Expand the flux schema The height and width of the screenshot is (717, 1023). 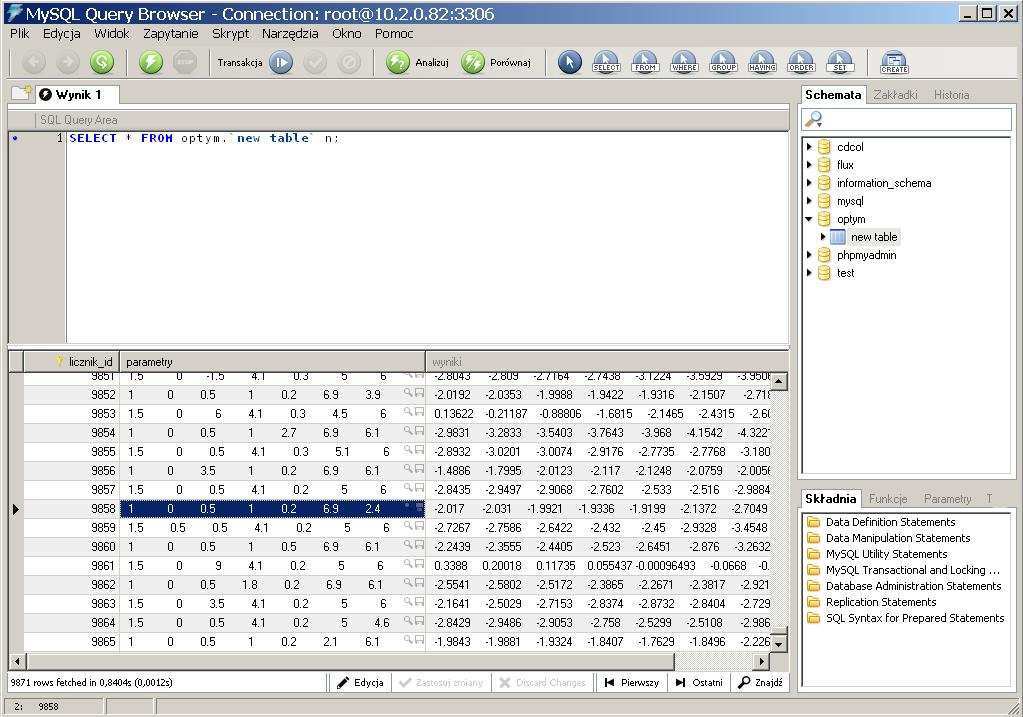coord(809,165)
